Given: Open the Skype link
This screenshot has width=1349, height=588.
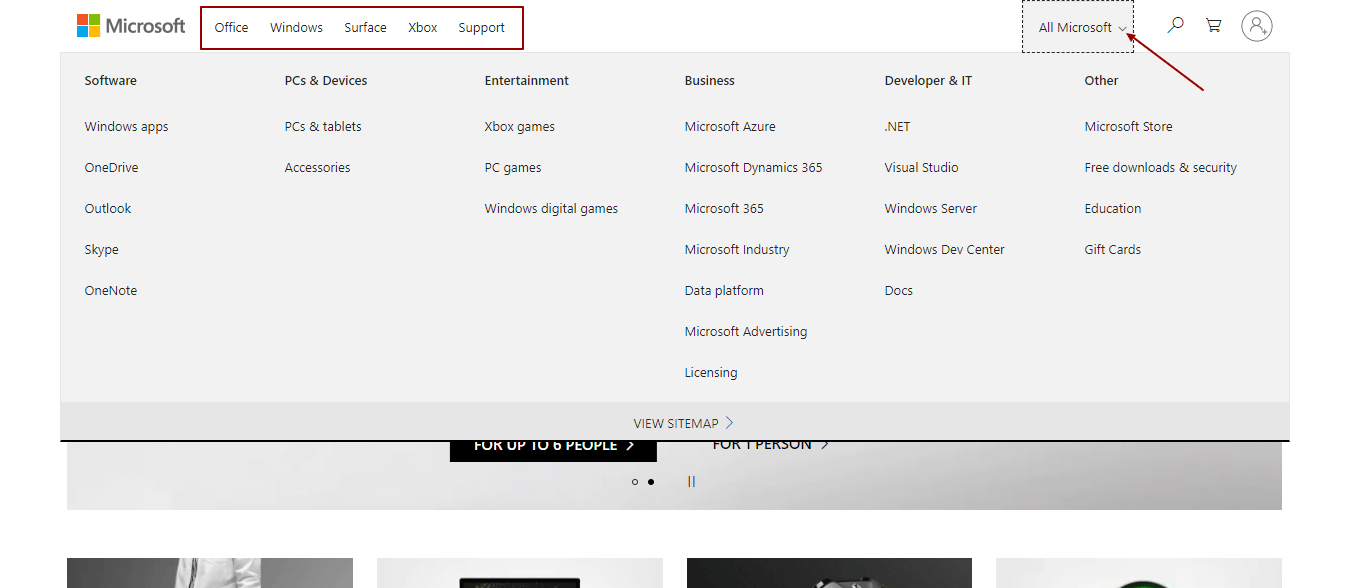Looking at the screenshot, I should coord(101,249).
